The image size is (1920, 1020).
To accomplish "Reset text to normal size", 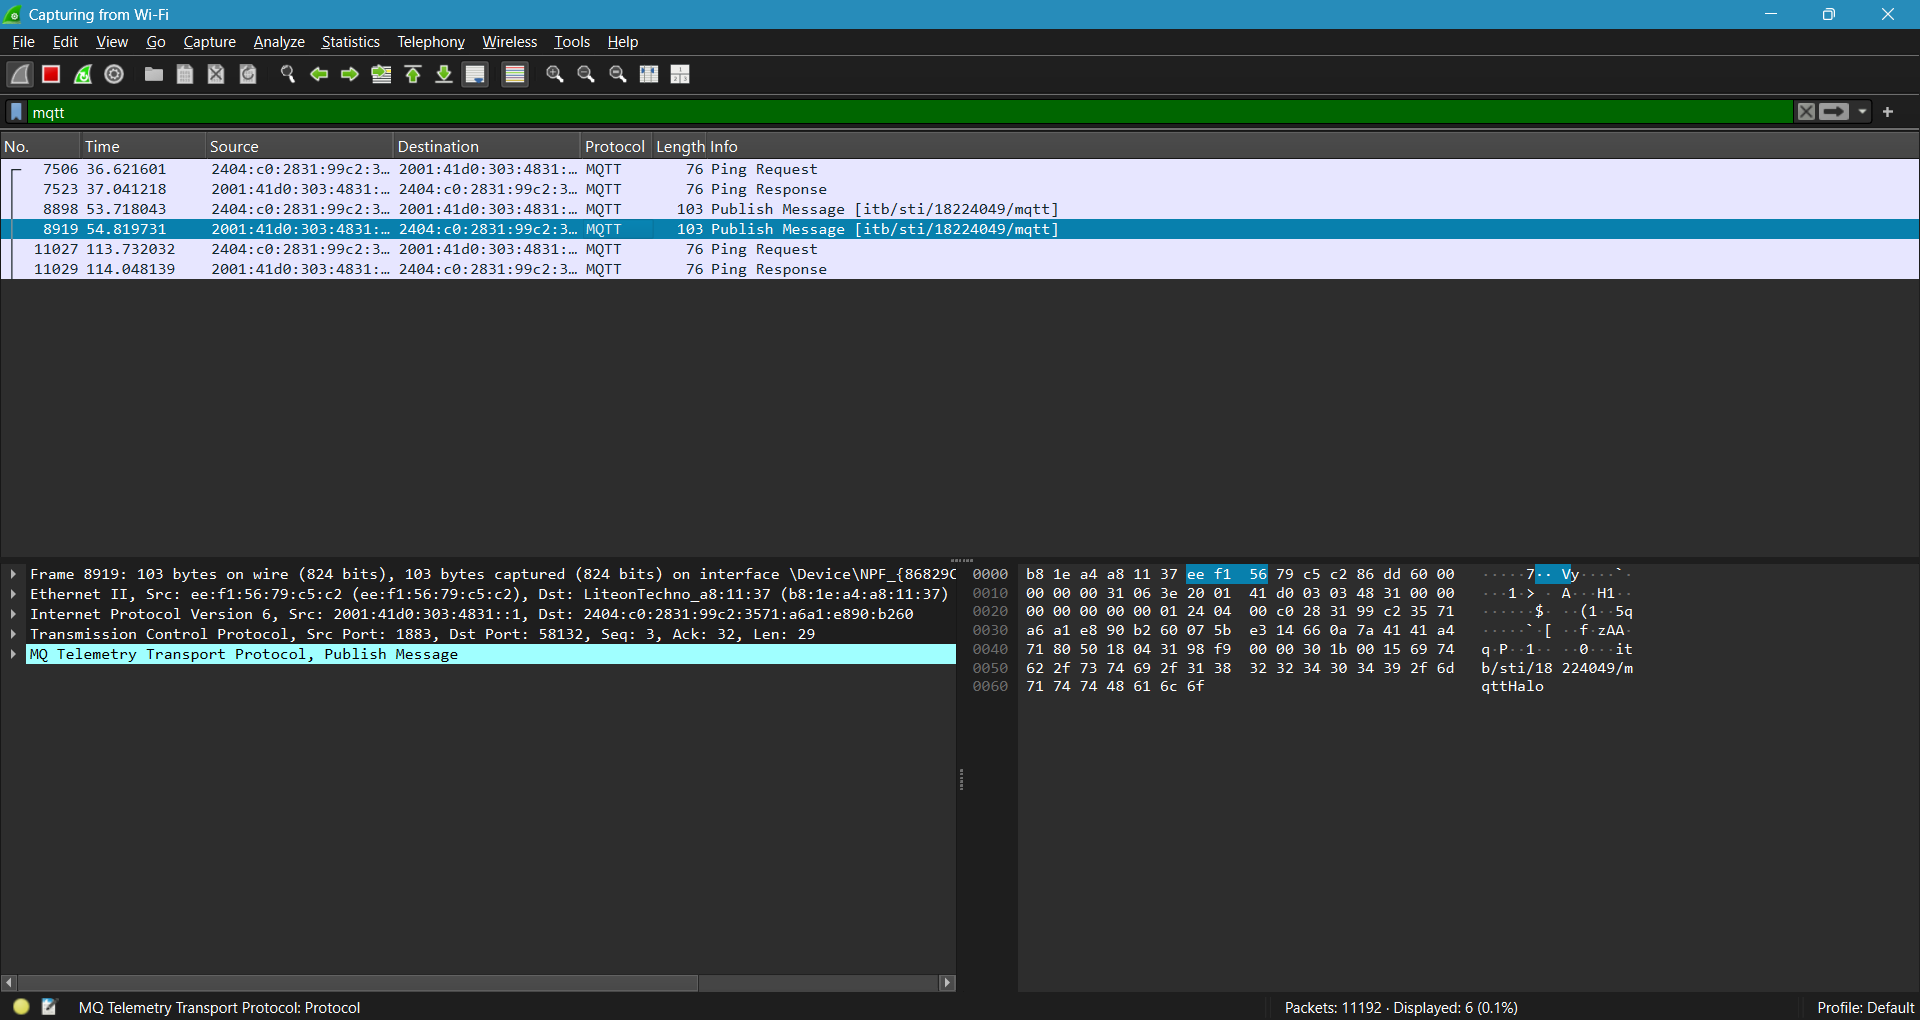I will click(618, 74).
